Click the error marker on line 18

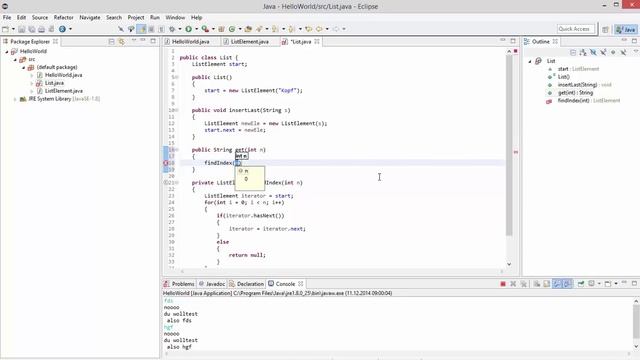point(166,163)
